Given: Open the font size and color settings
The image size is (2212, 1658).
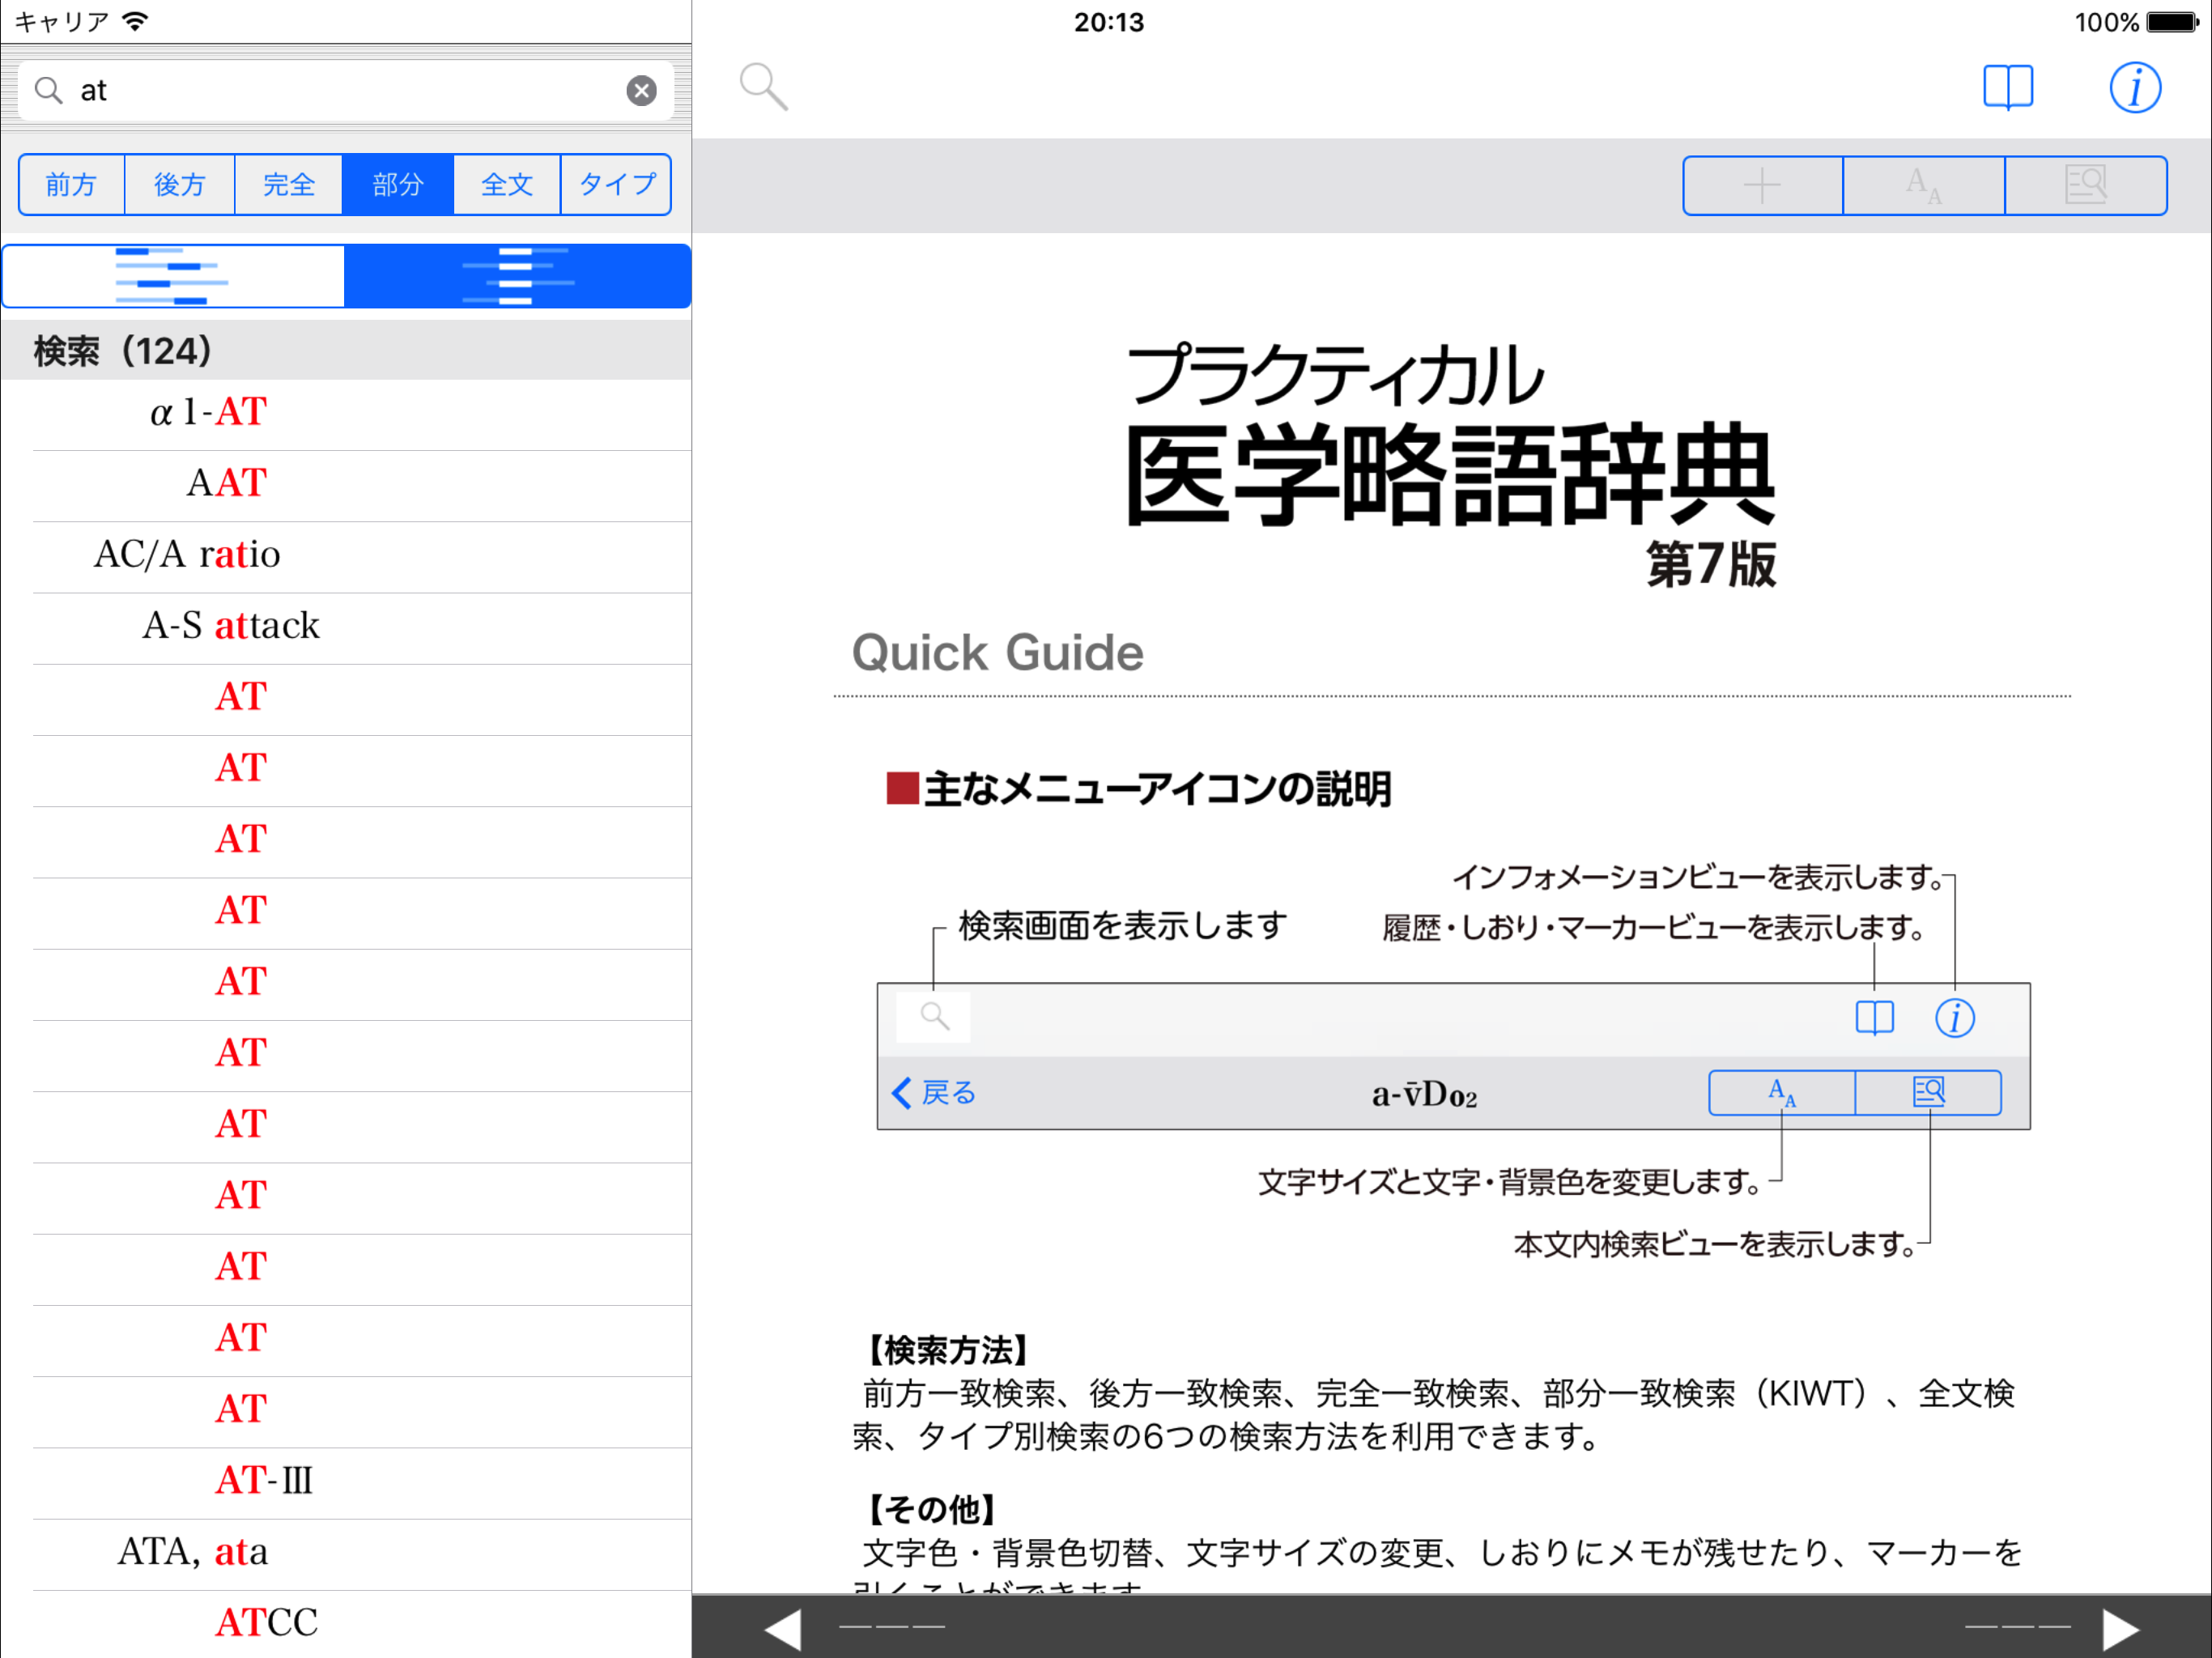Looking at the screenshot, I should [x=1923, y=185].
